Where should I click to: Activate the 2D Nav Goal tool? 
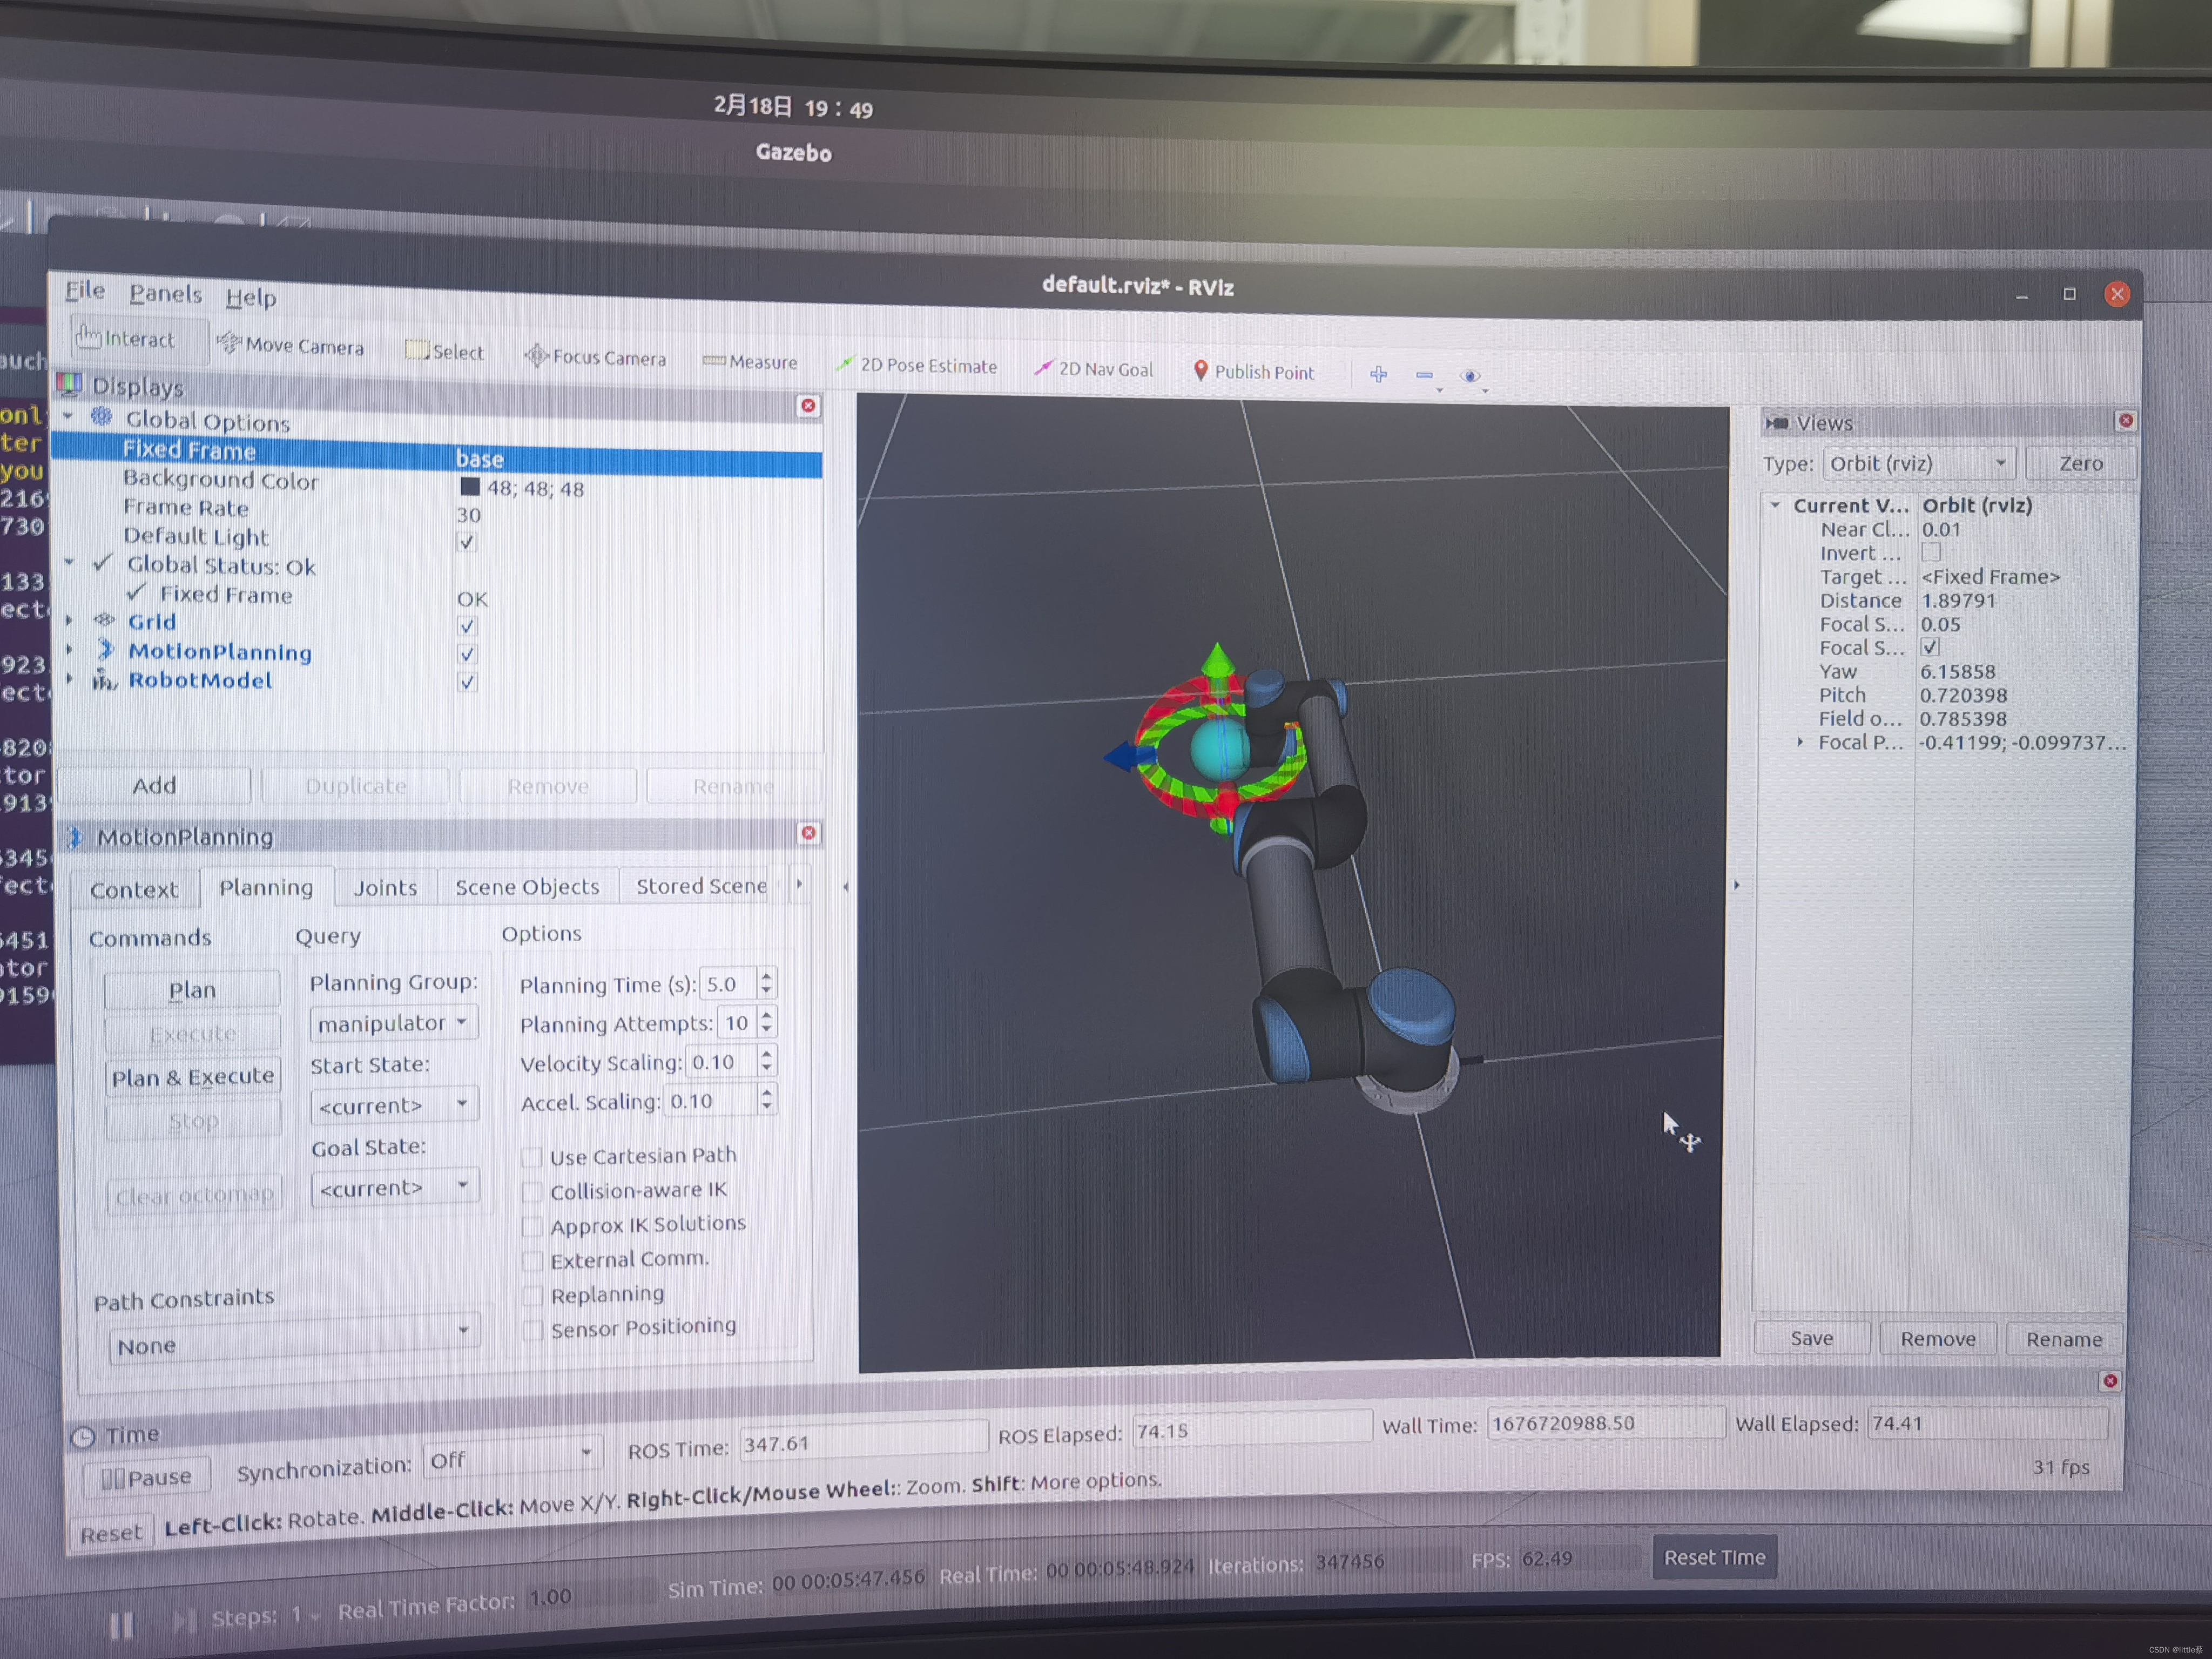pos(1093,369)
